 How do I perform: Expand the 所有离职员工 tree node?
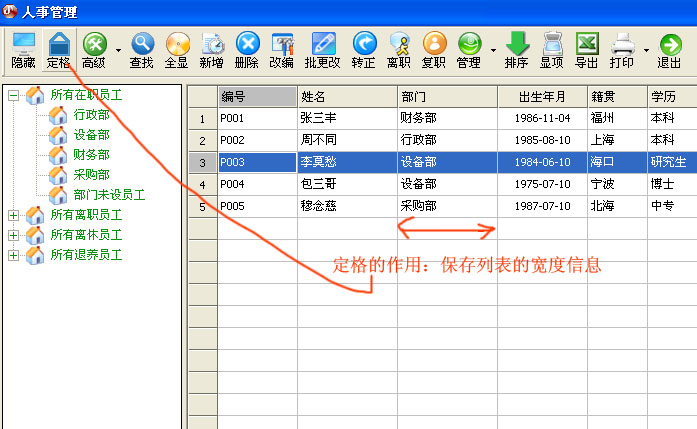[x=13, y=215]
